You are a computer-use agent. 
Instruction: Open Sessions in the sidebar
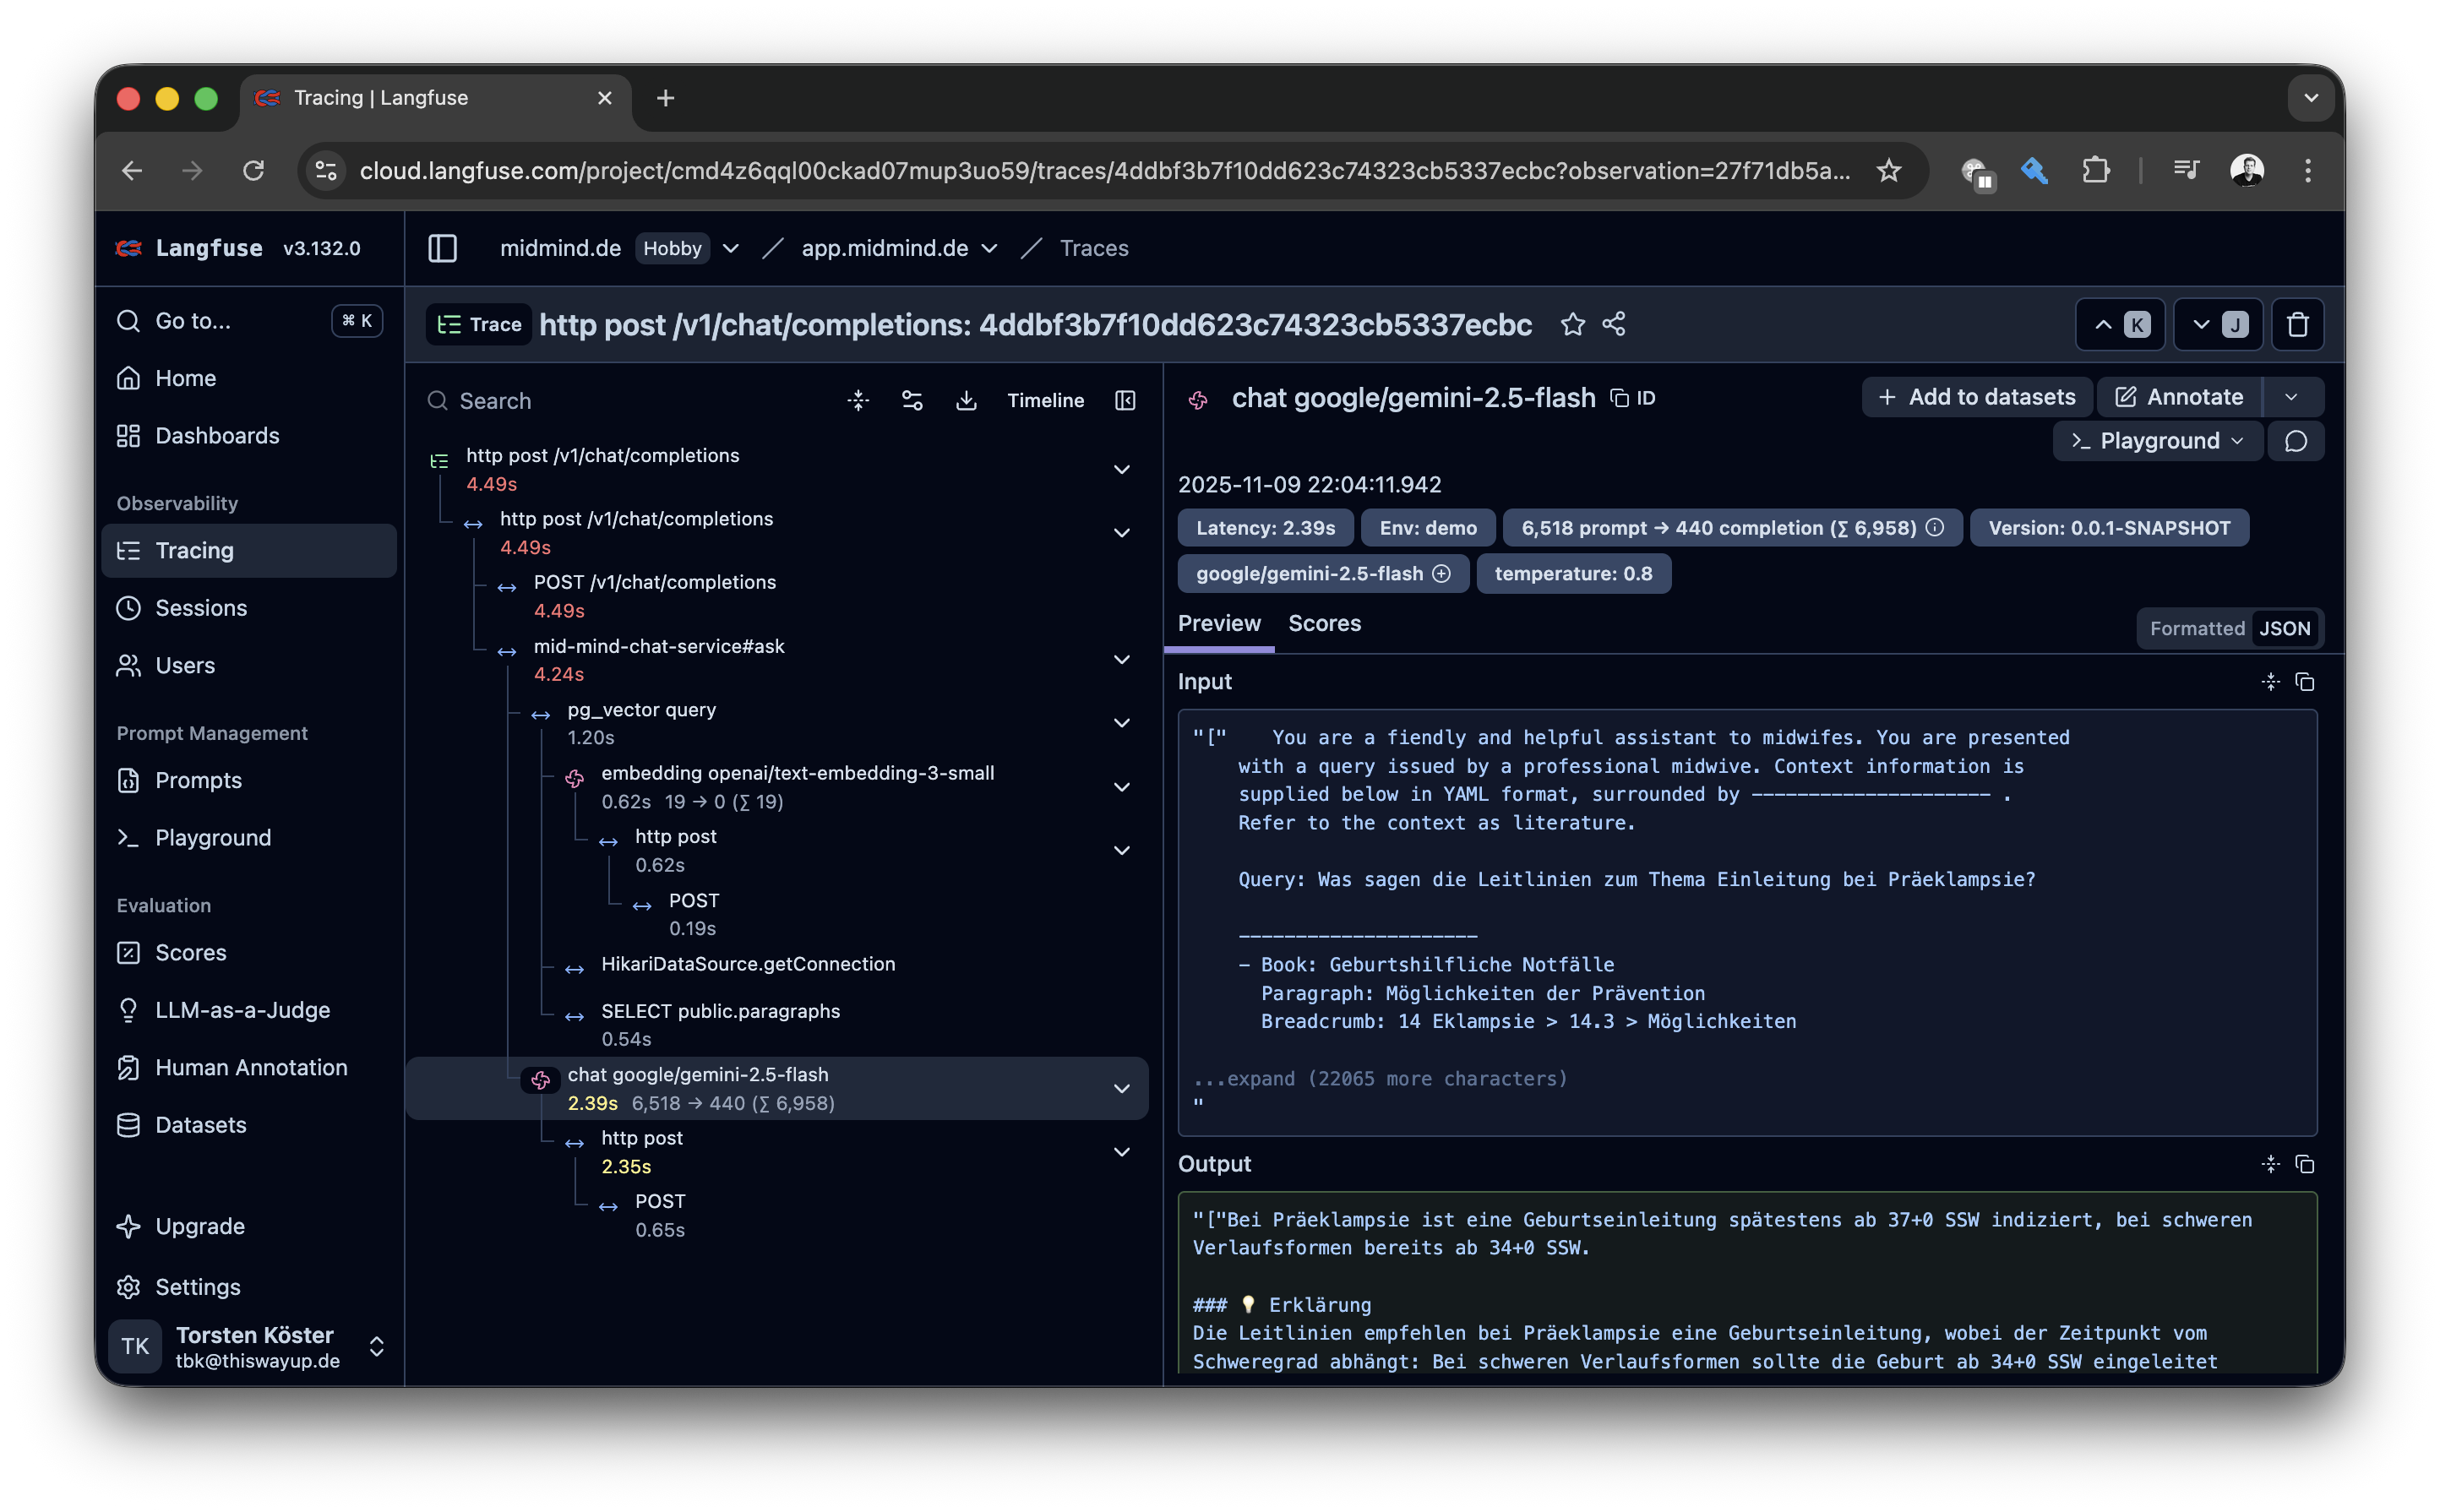(x=200, y=608)
